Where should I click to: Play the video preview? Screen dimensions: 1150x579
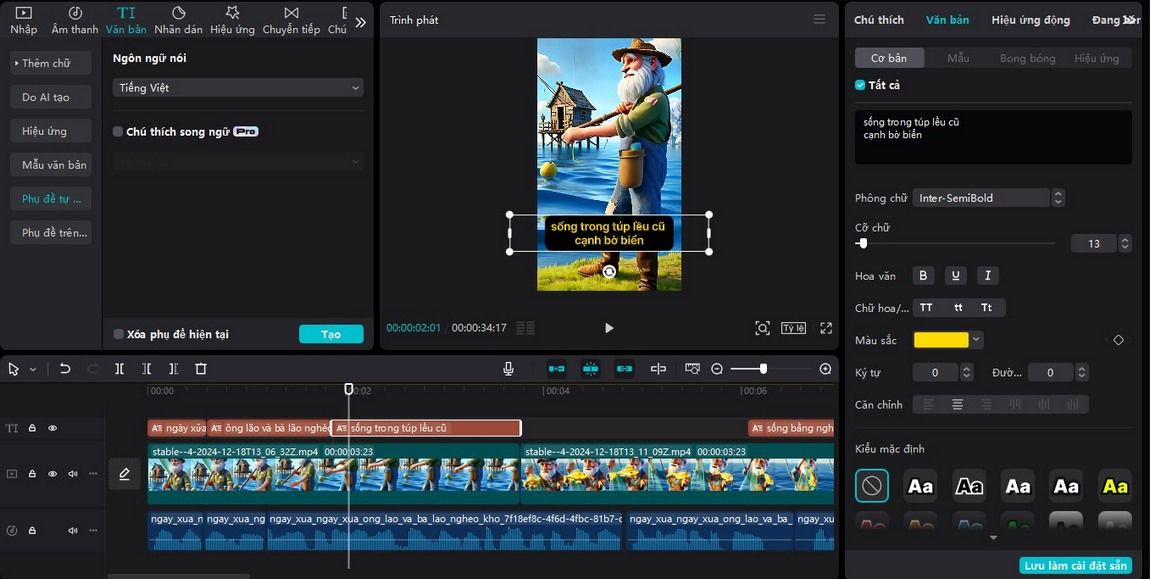click(x=609, y=328)
